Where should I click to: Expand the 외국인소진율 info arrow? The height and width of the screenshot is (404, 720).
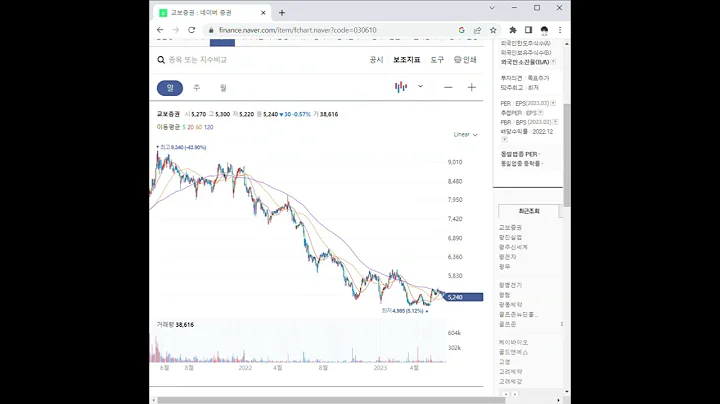[553, 62]
